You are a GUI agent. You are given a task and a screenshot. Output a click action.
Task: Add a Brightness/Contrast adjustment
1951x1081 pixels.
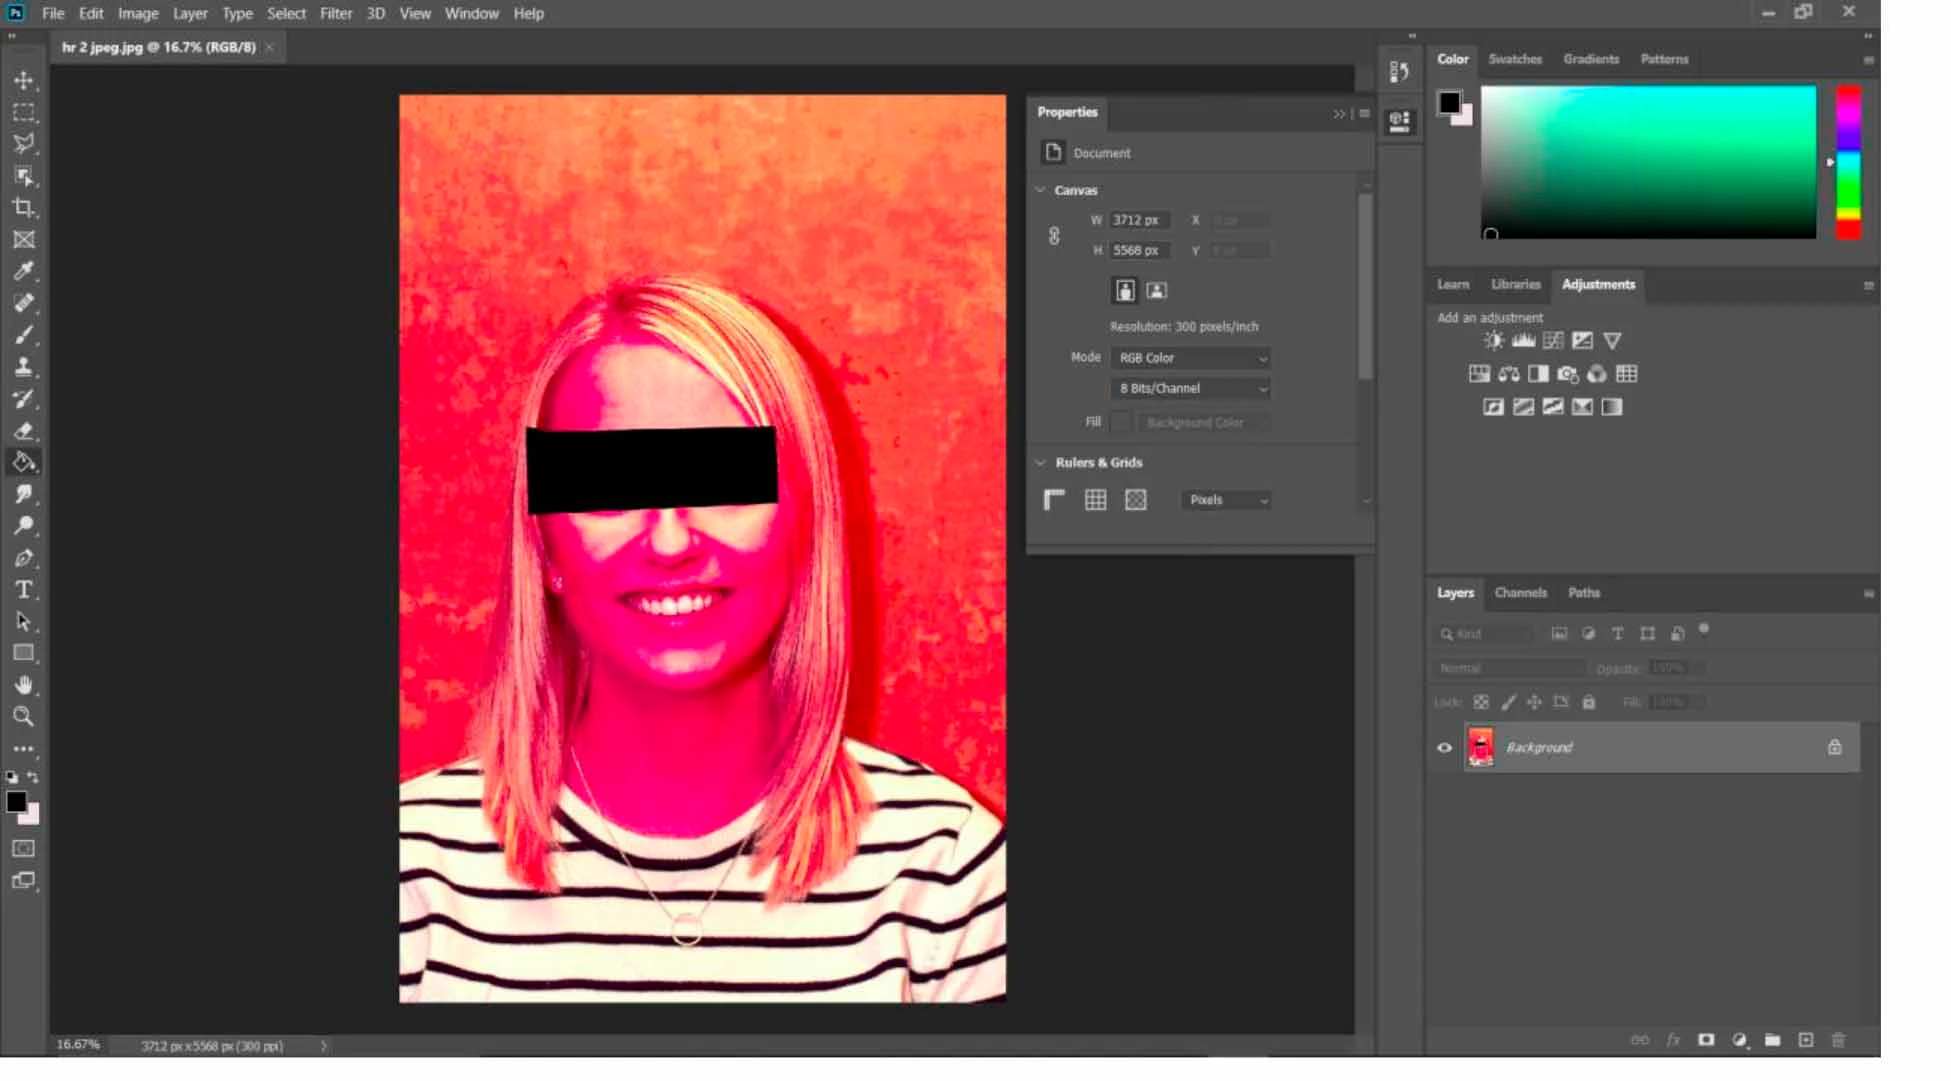tap(1493, 341)
